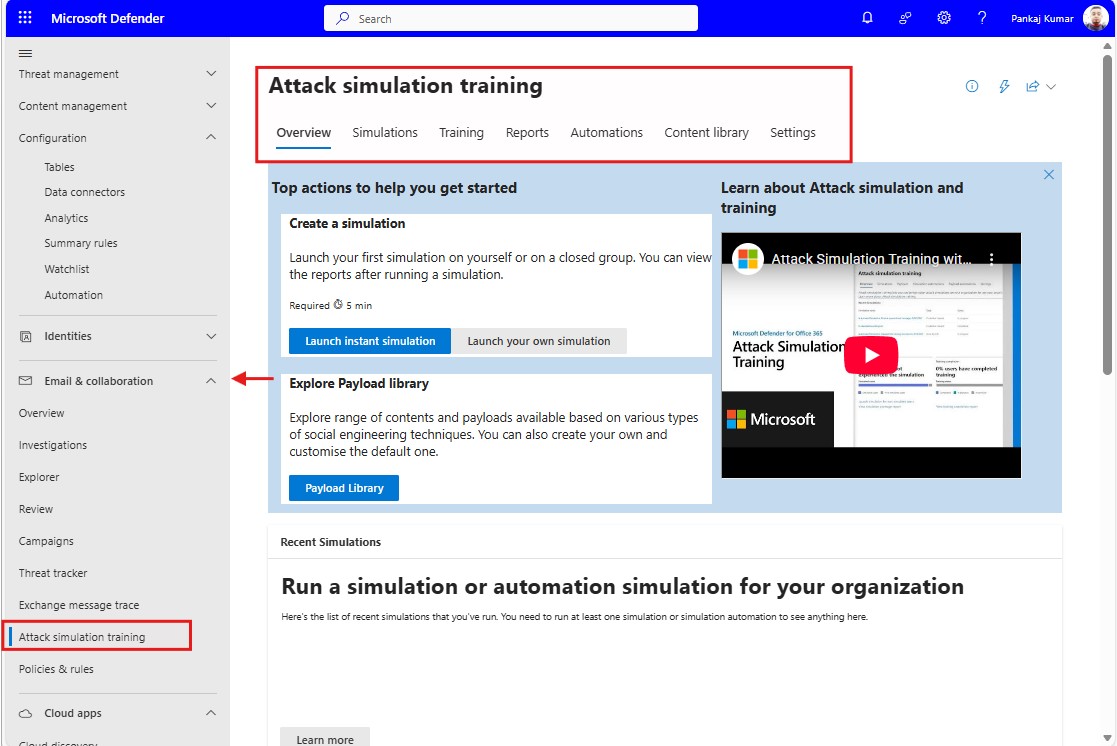Switch to the Simulations tab
The height and width of the screenshot is (746, 1117).
pyautogui.click(x=384, y=131)
